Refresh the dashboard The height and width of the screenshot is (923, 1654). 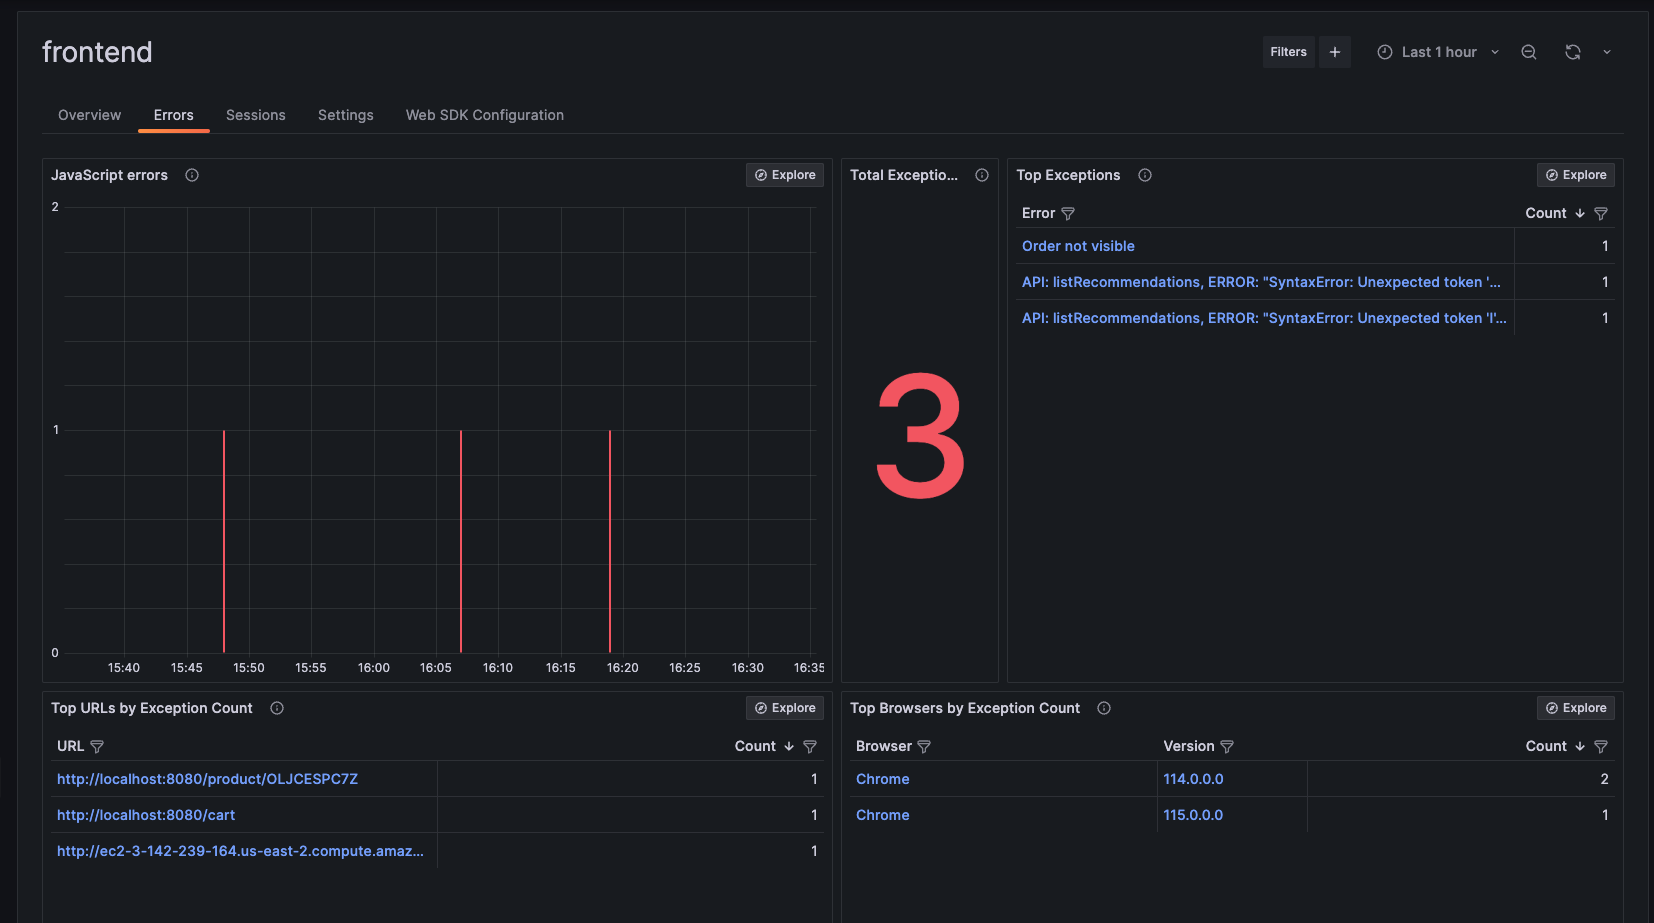[1573, 51]
